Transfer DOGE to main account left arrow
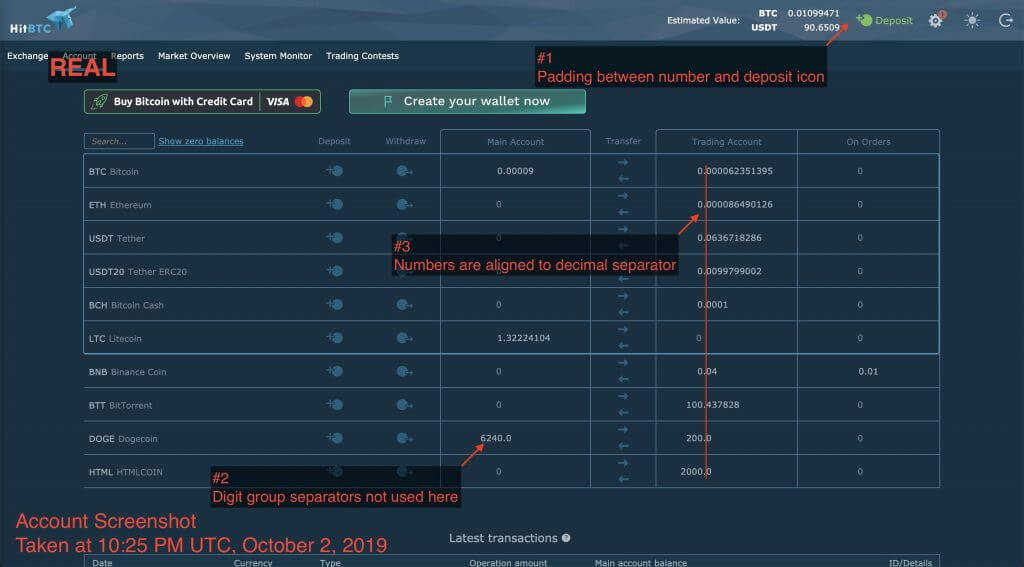The height and width of the screenshot is (567, 1024). point(623,446)
